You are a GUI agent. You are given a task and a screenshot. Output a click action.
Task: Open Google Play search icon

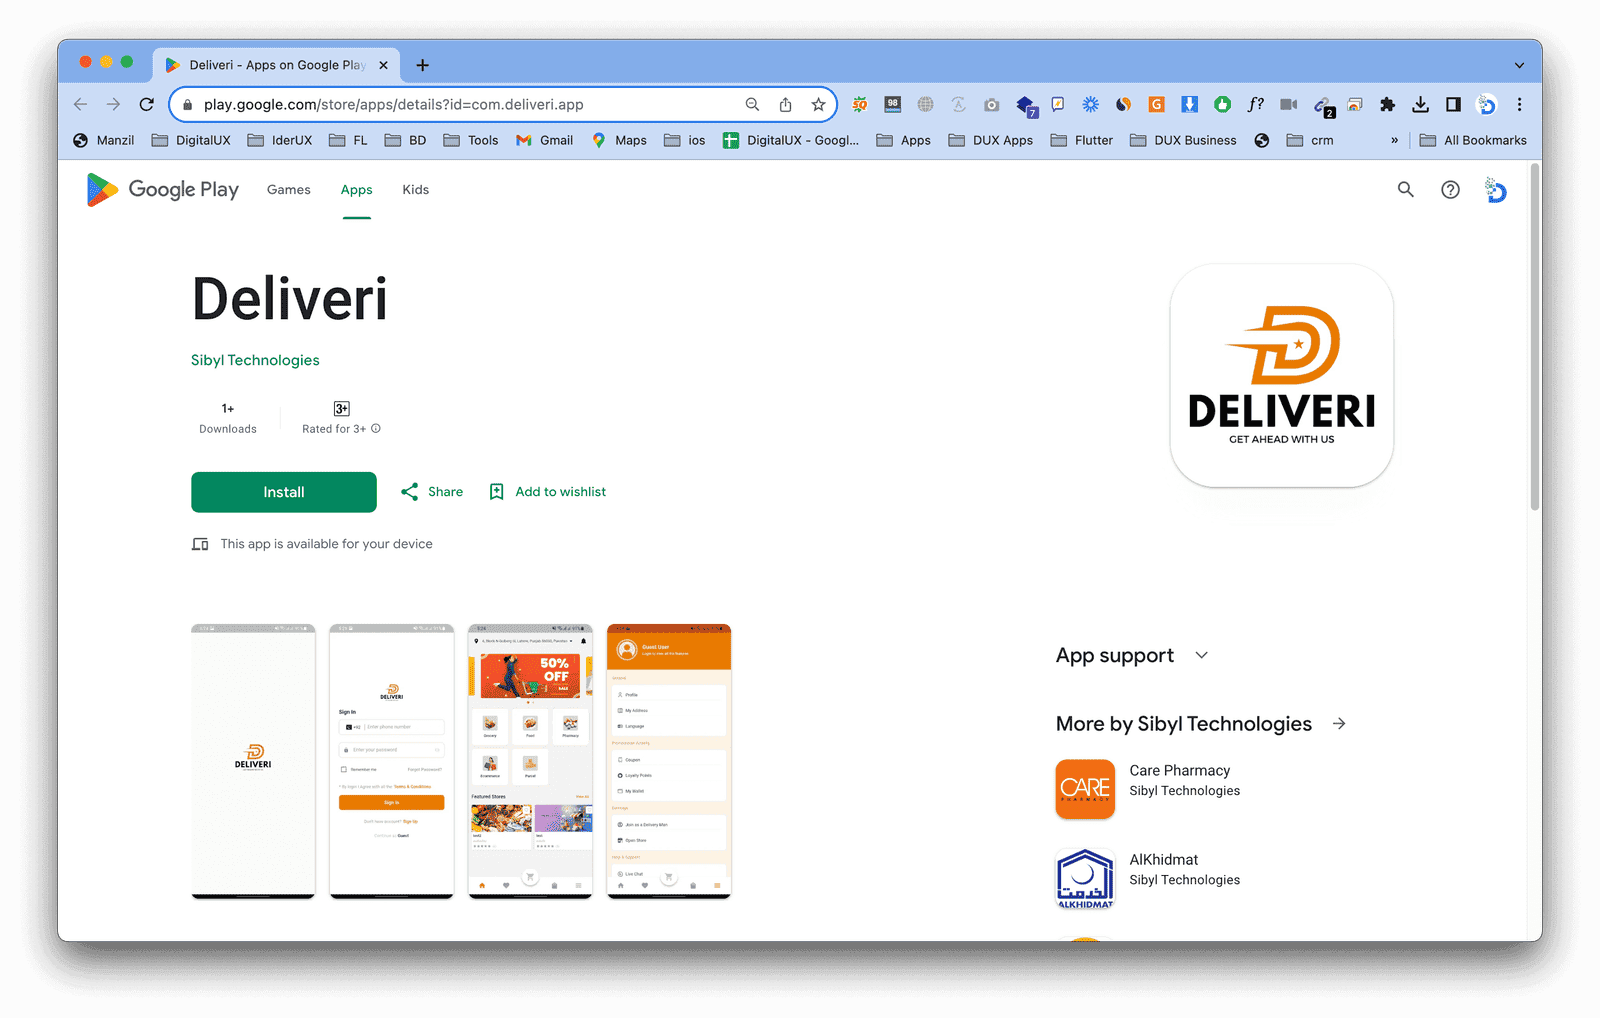(x=1405, y=189)
